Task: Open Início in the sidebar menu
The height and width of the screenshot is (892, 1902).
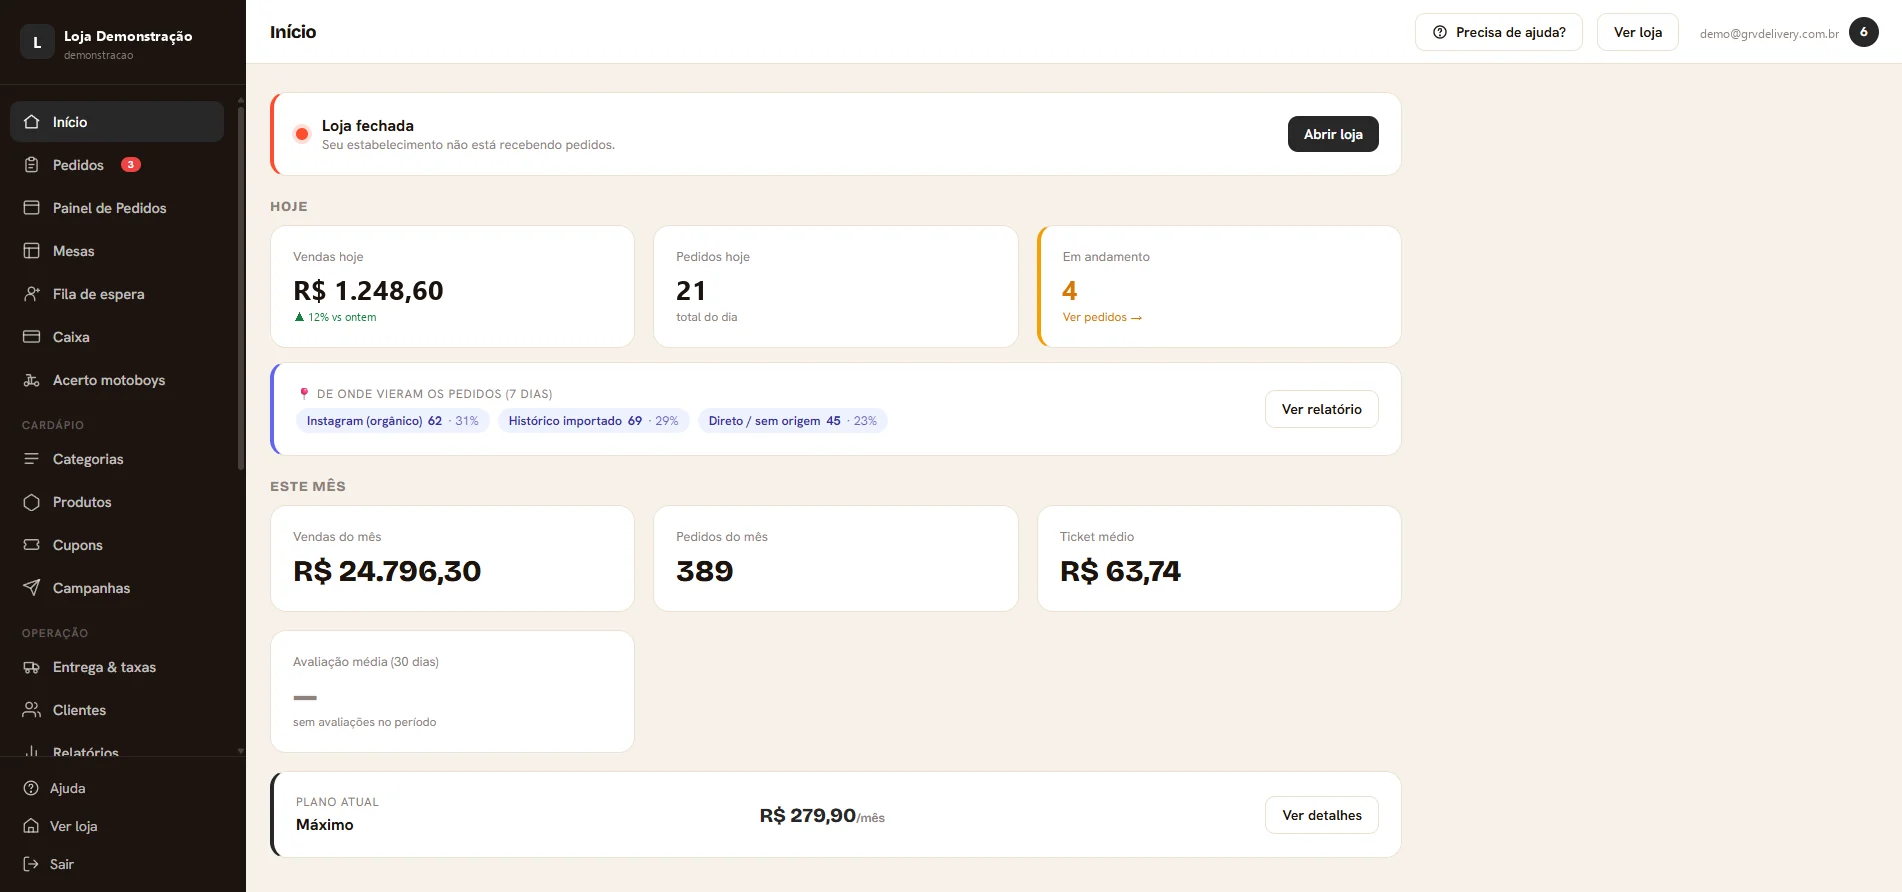Action: click(117, 122)
